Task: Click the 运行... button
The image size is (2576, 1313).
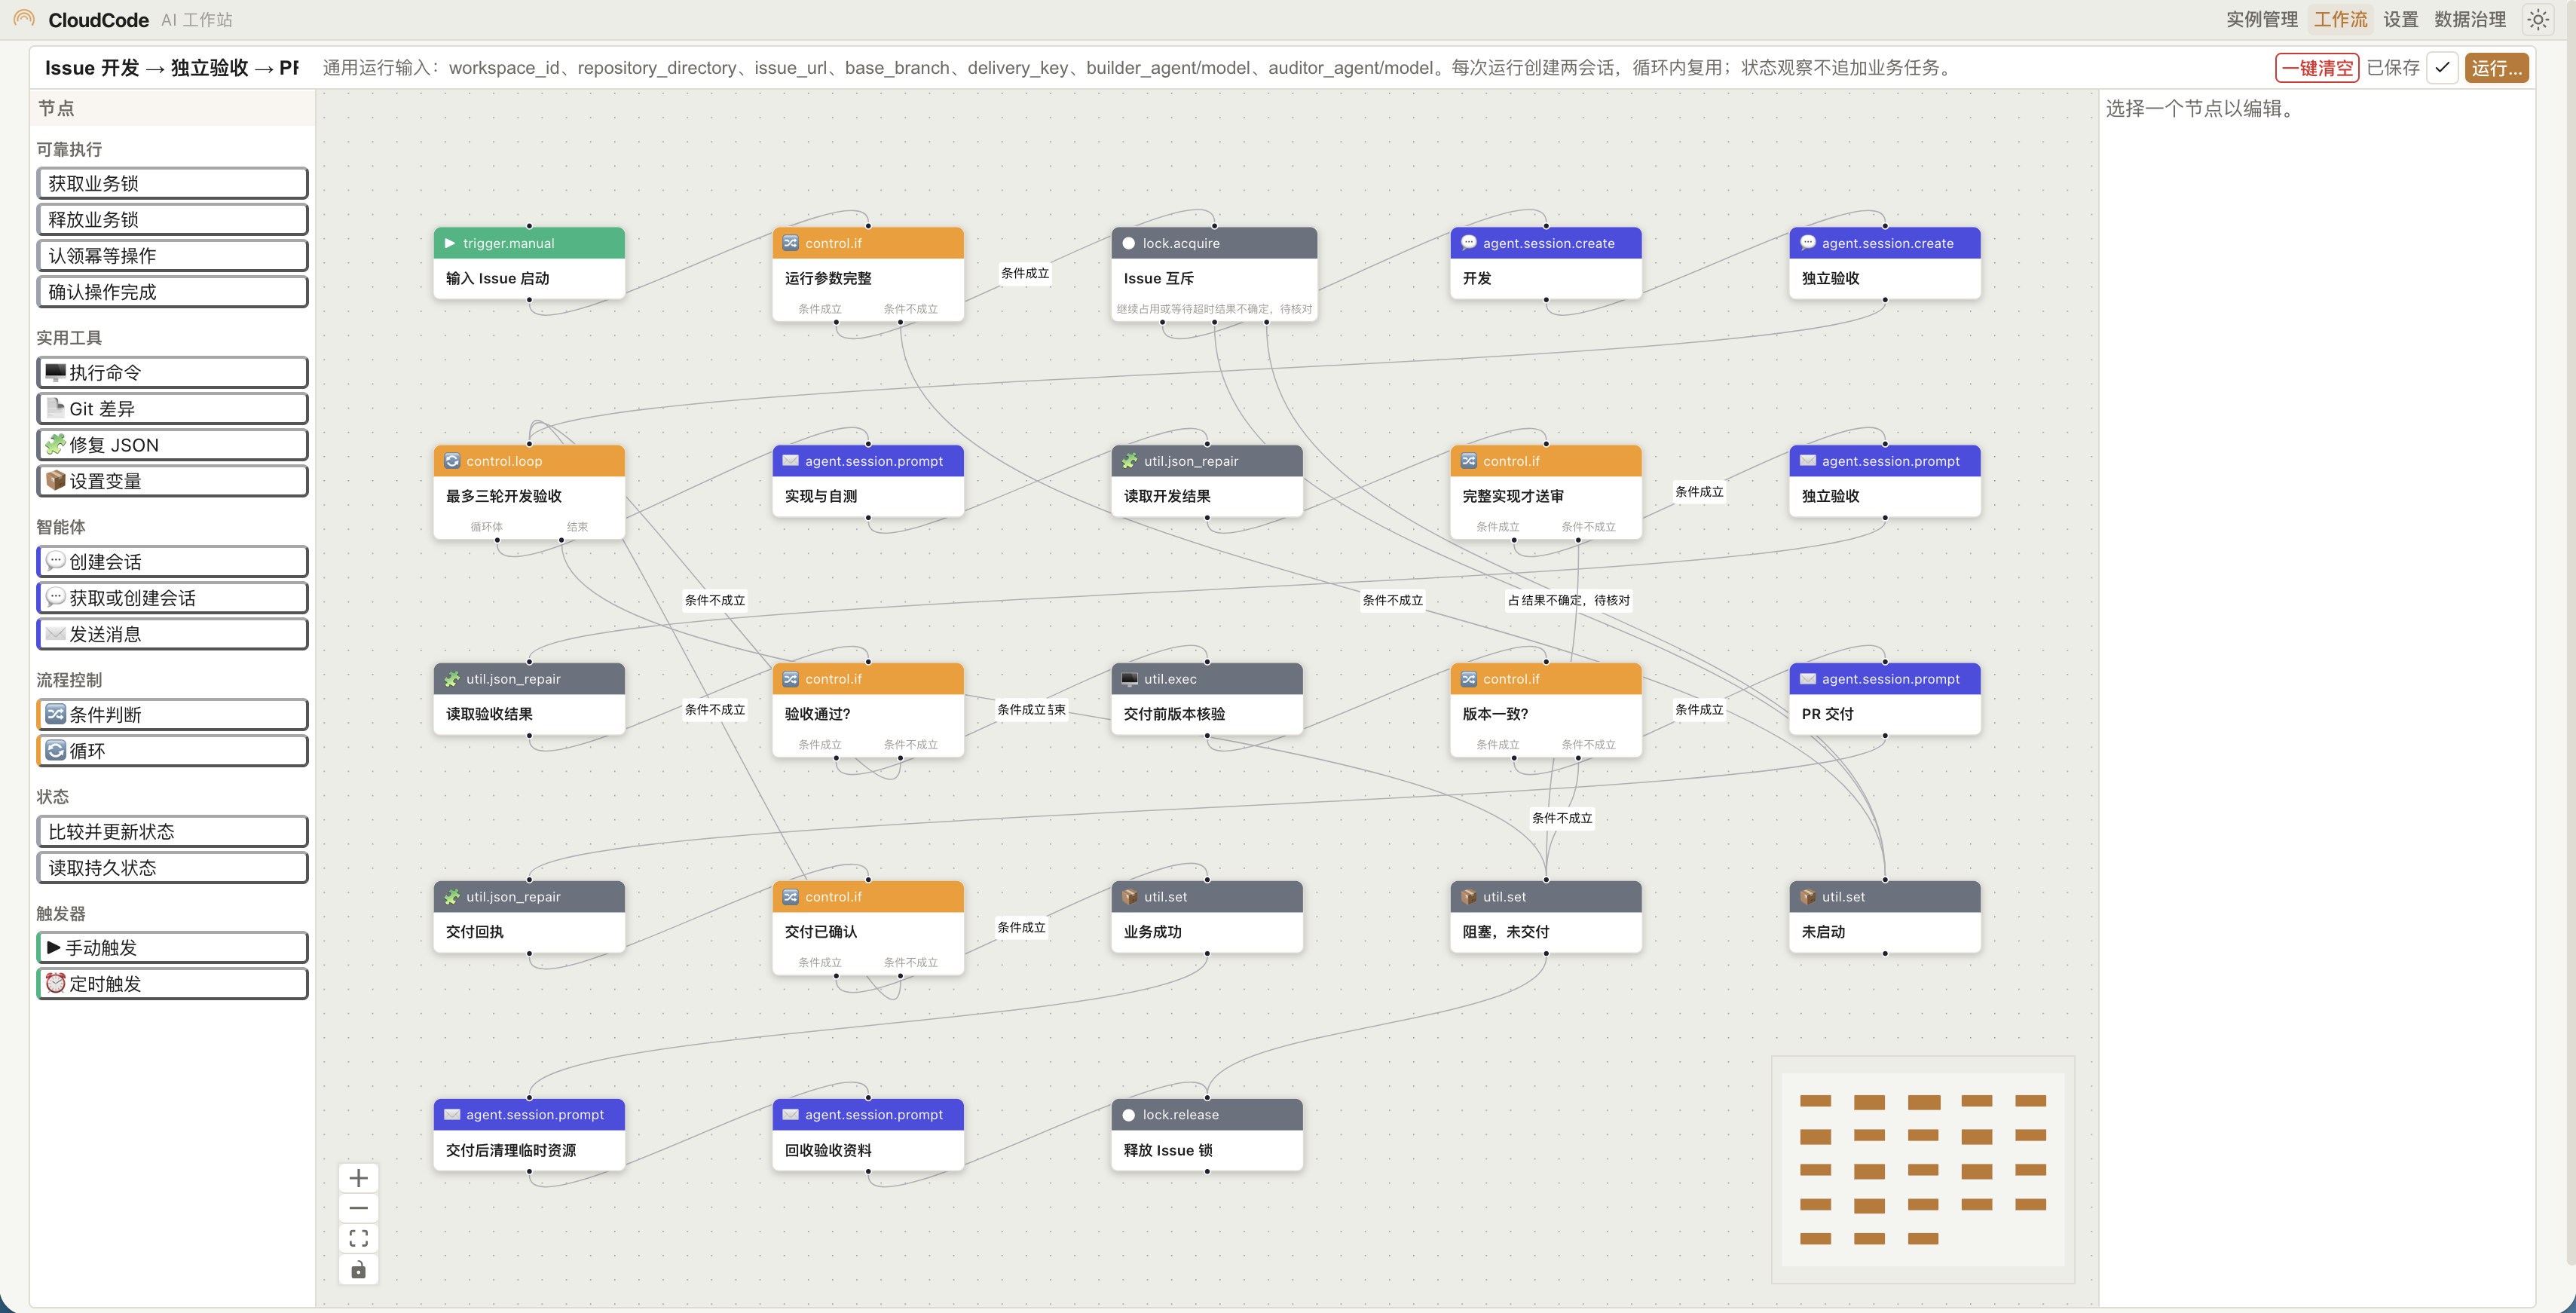Action: point(2496,67)
